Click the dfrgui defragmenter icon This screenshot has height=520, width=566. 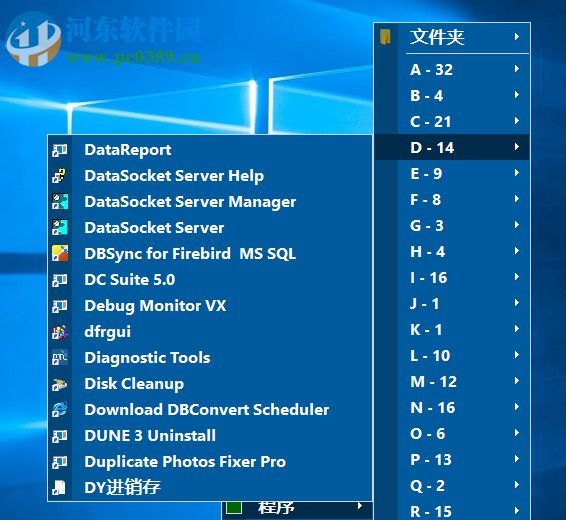[x=60, y=332]
